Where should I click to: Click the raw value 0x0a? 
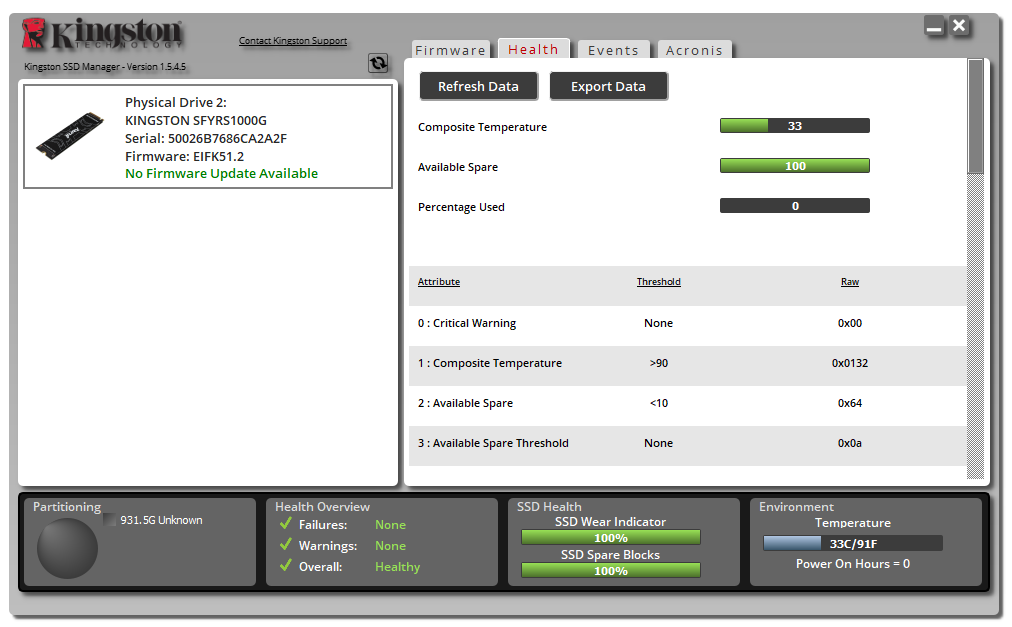849,443
